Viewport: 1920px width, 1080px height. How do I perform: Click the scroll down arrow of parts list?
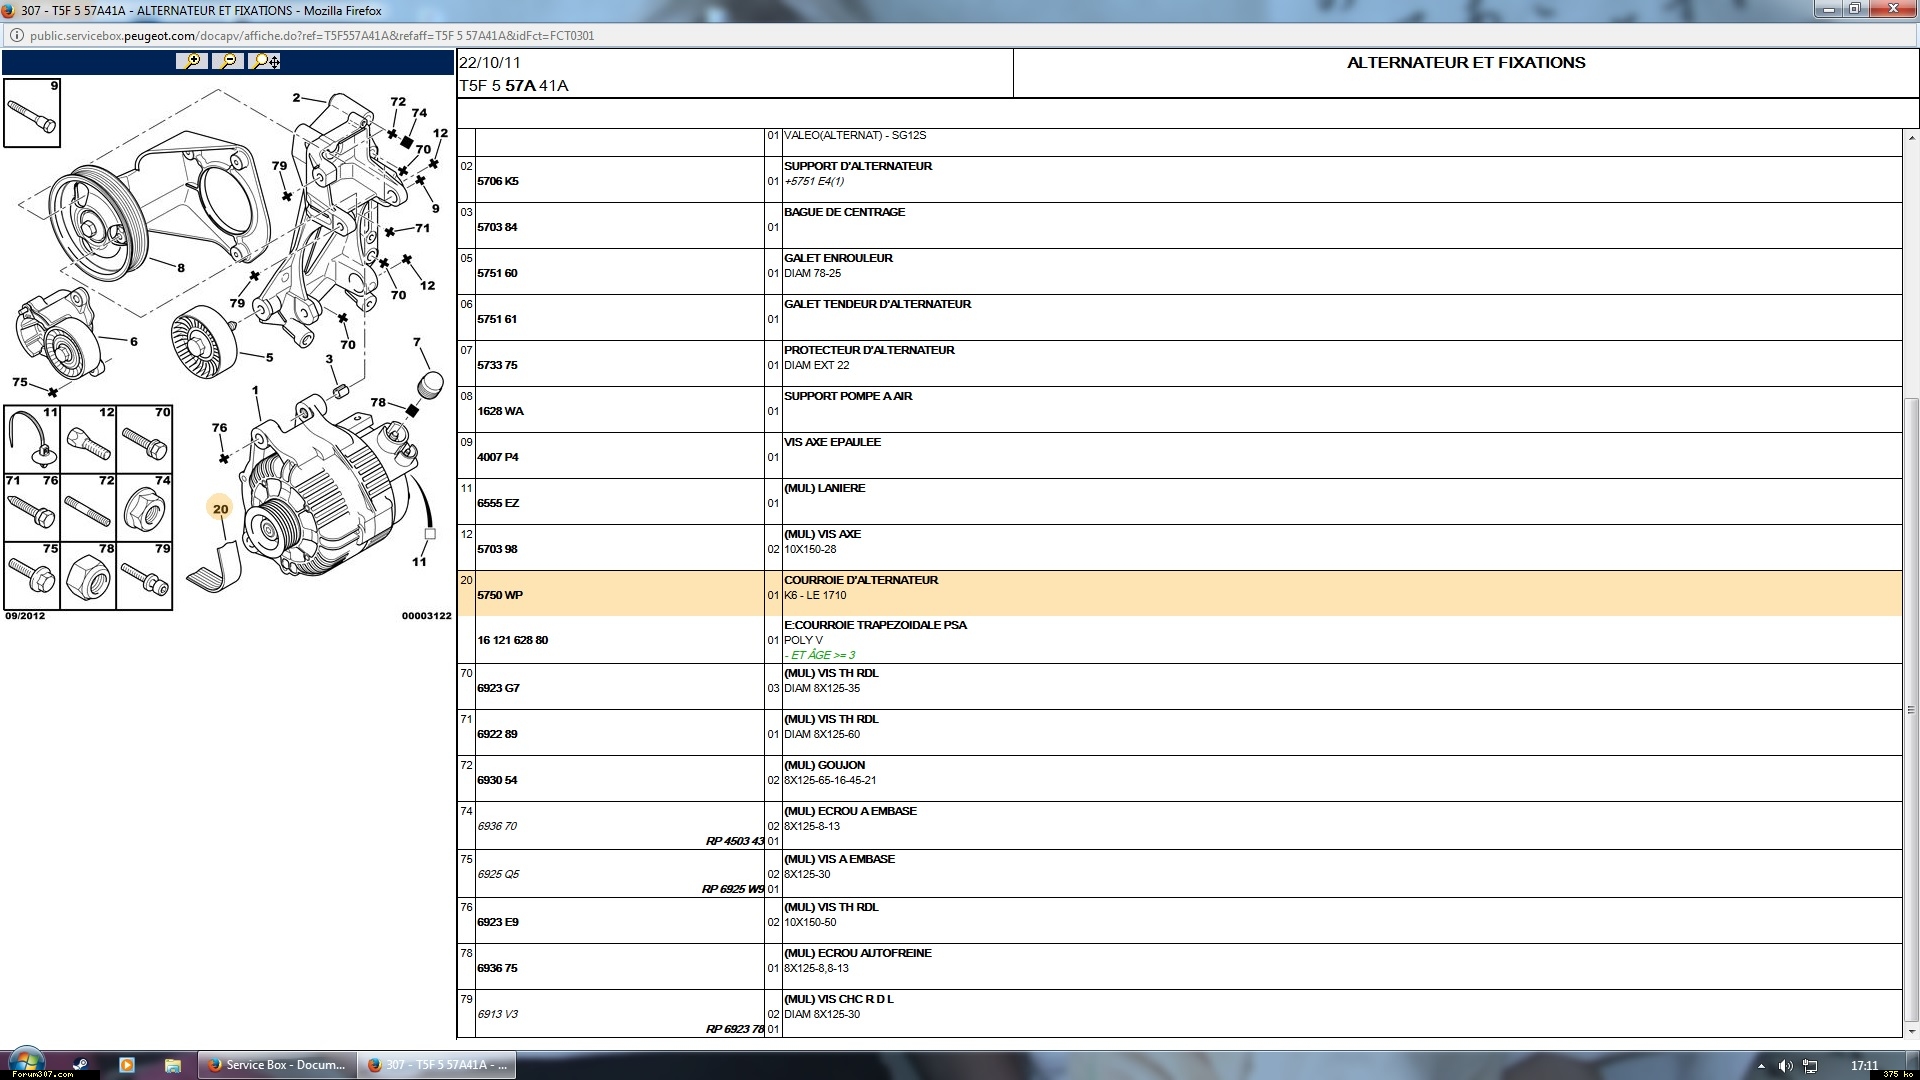click(1911, 1031)
